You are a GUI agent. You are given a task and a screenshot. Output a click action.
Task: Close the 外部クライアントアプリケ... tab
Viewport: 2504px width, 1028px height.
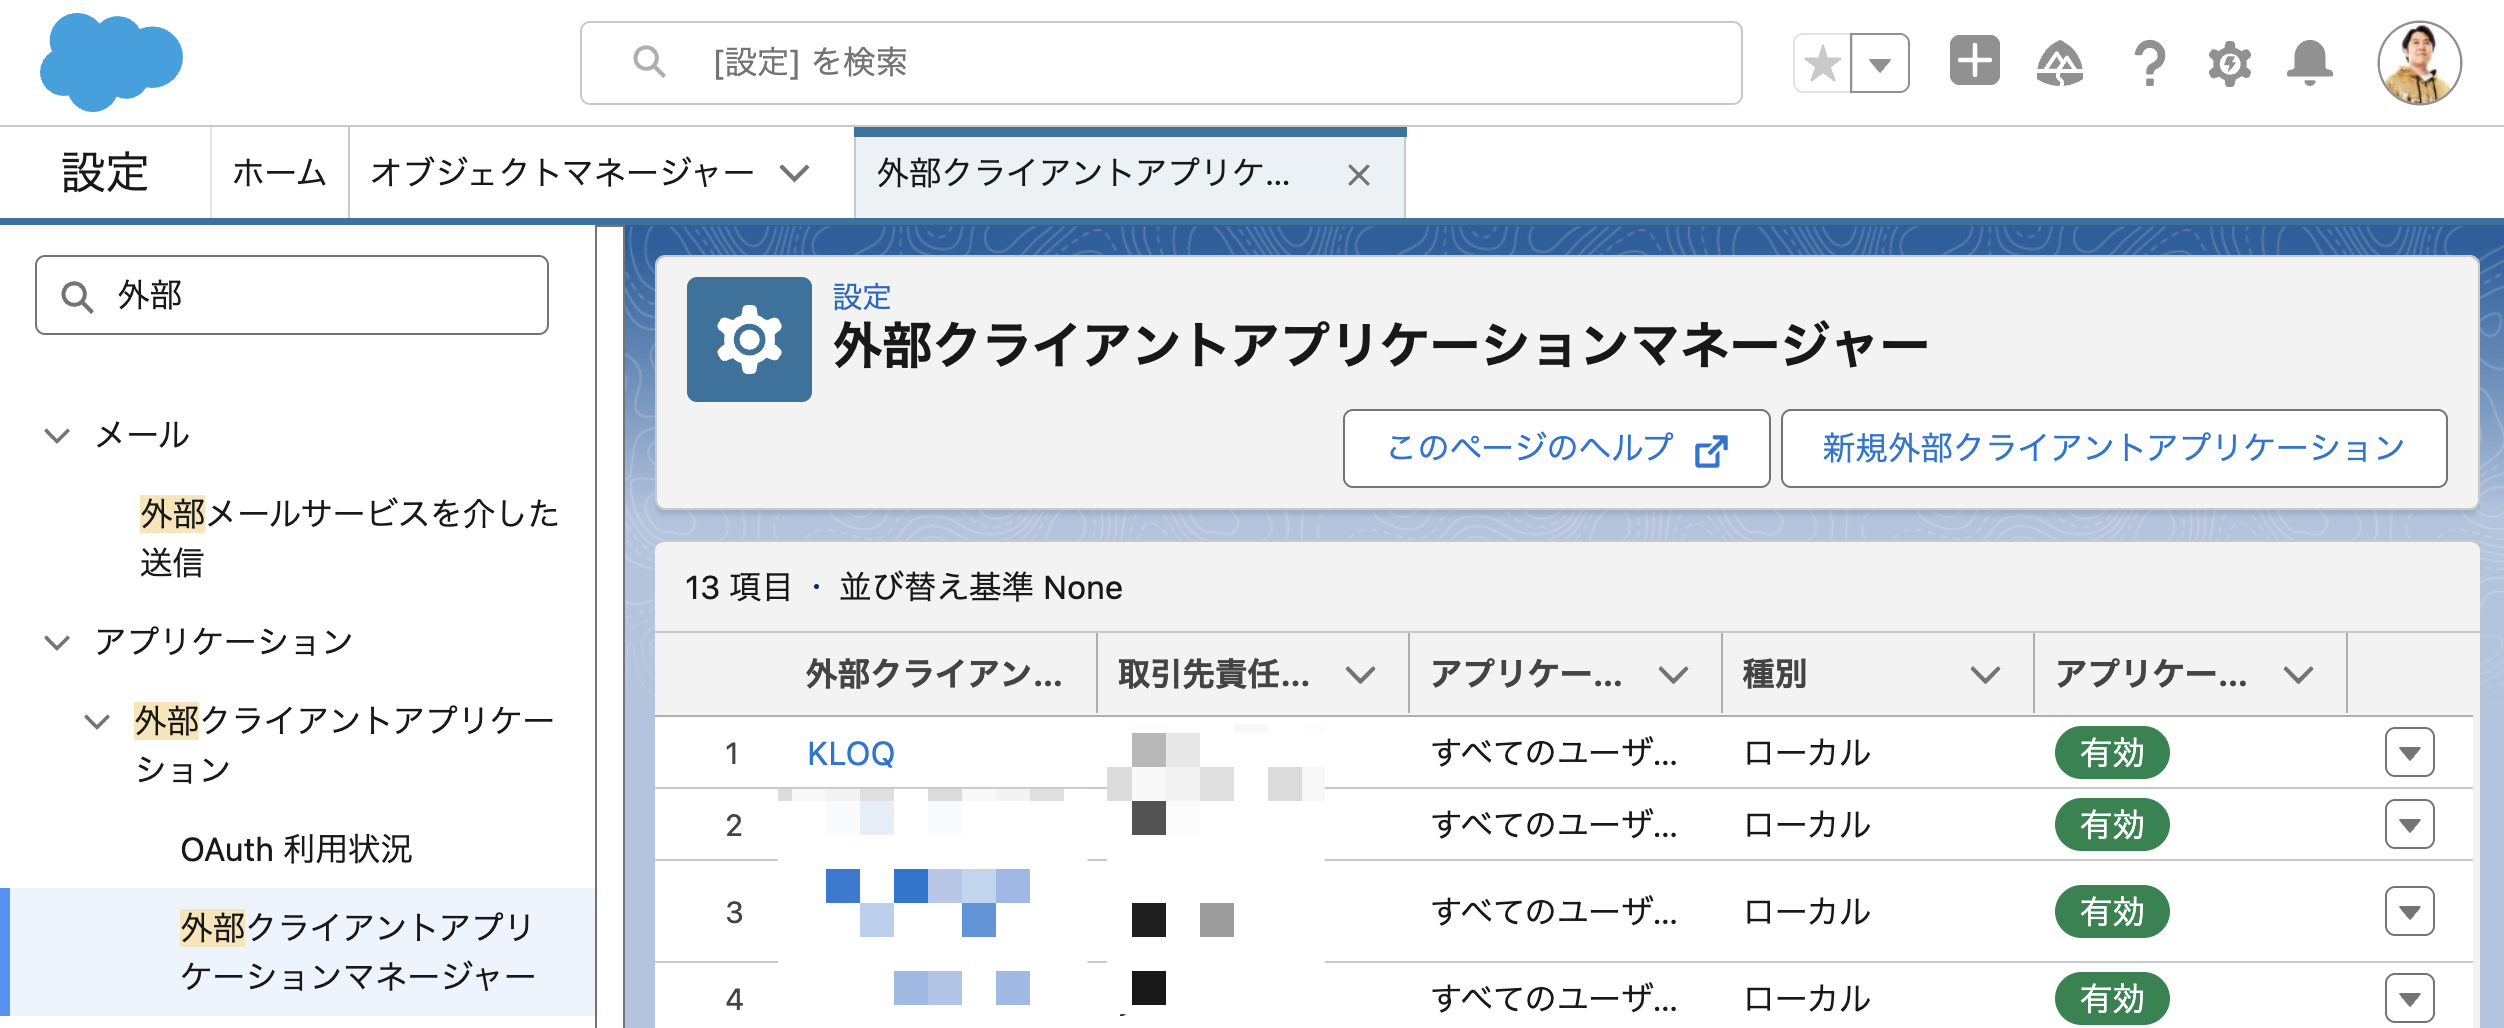pyautogui.click(x=1358, y=176)
